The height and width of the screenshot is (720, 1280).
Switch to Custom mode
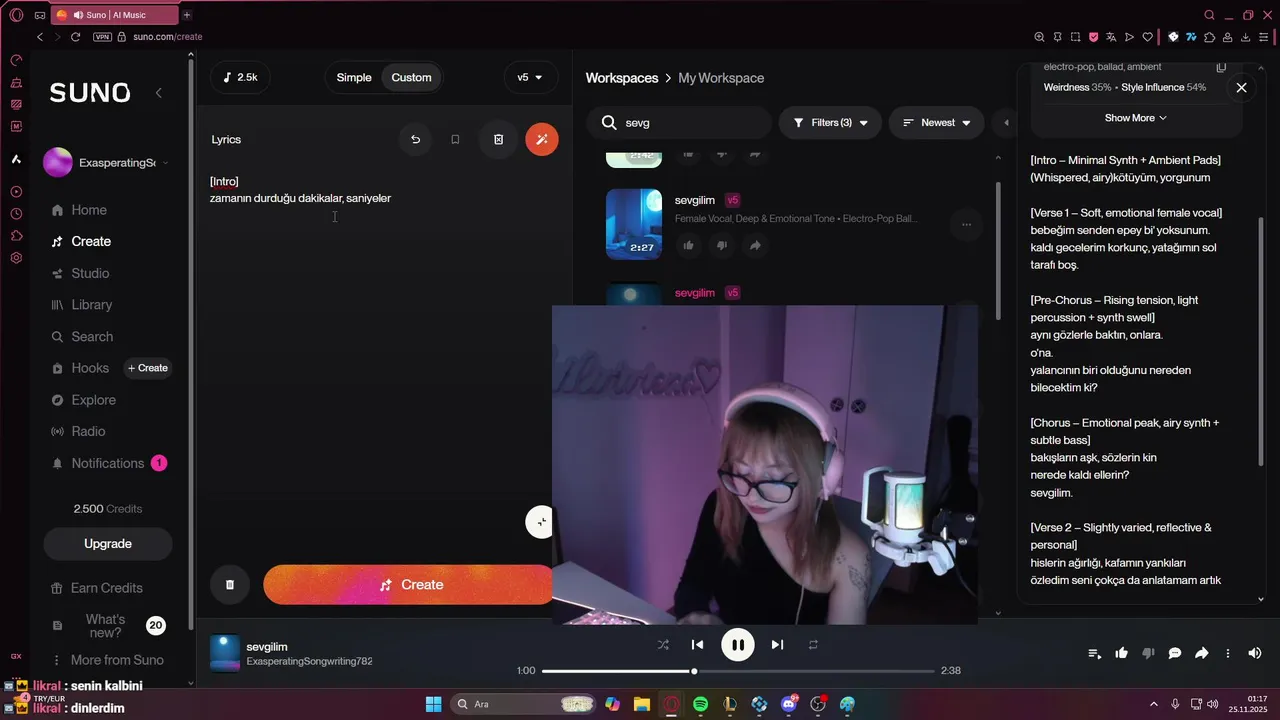(411, 77)
